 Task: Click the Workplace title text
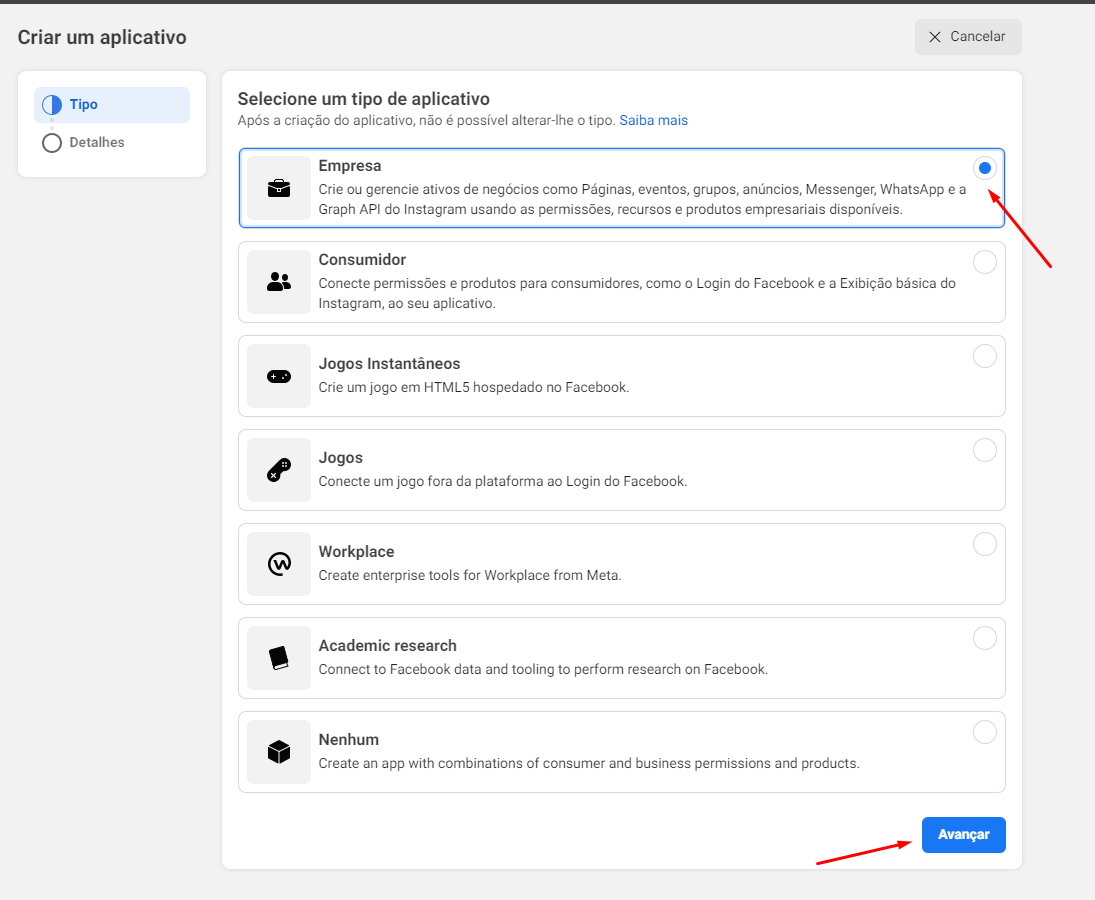tap(356, 552)
